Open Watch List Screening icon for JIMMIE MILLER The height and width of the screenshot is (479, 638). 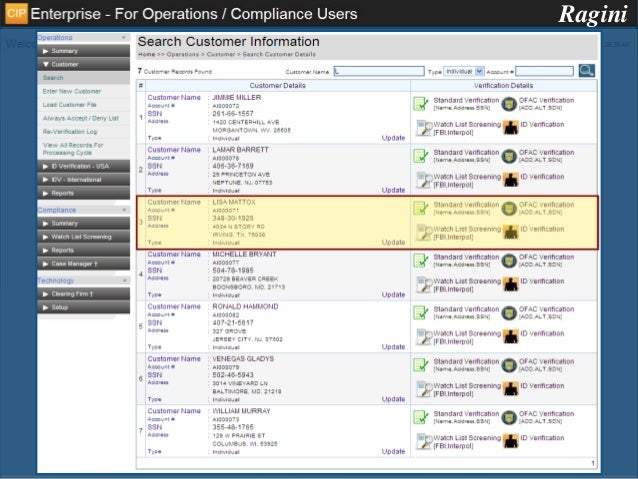pos(424,128)
